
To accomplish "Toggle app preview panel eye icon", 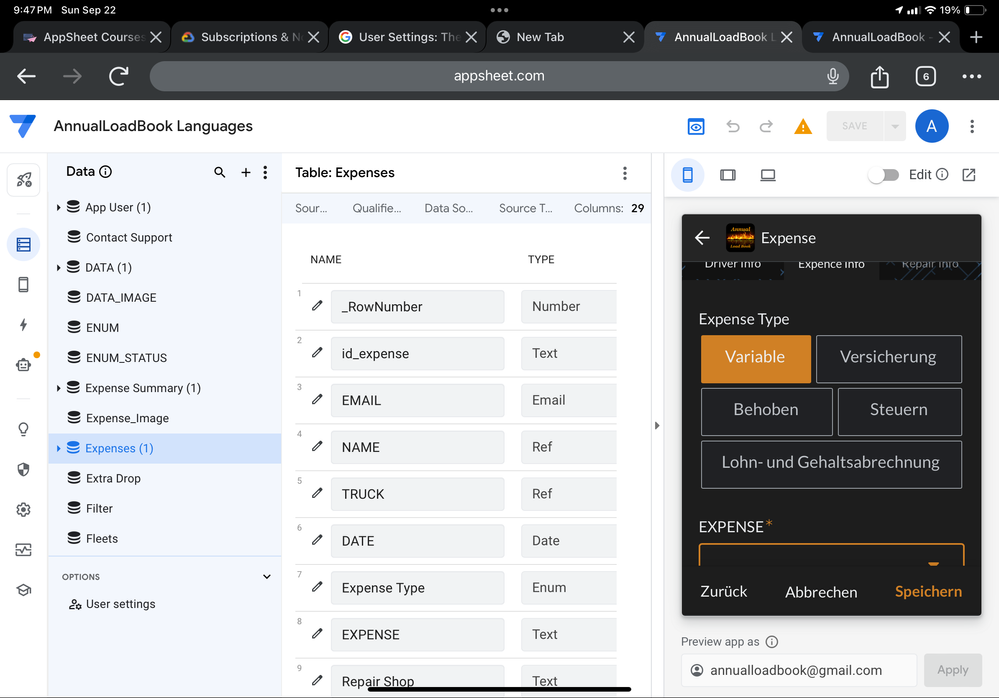I will pos(696,127).
